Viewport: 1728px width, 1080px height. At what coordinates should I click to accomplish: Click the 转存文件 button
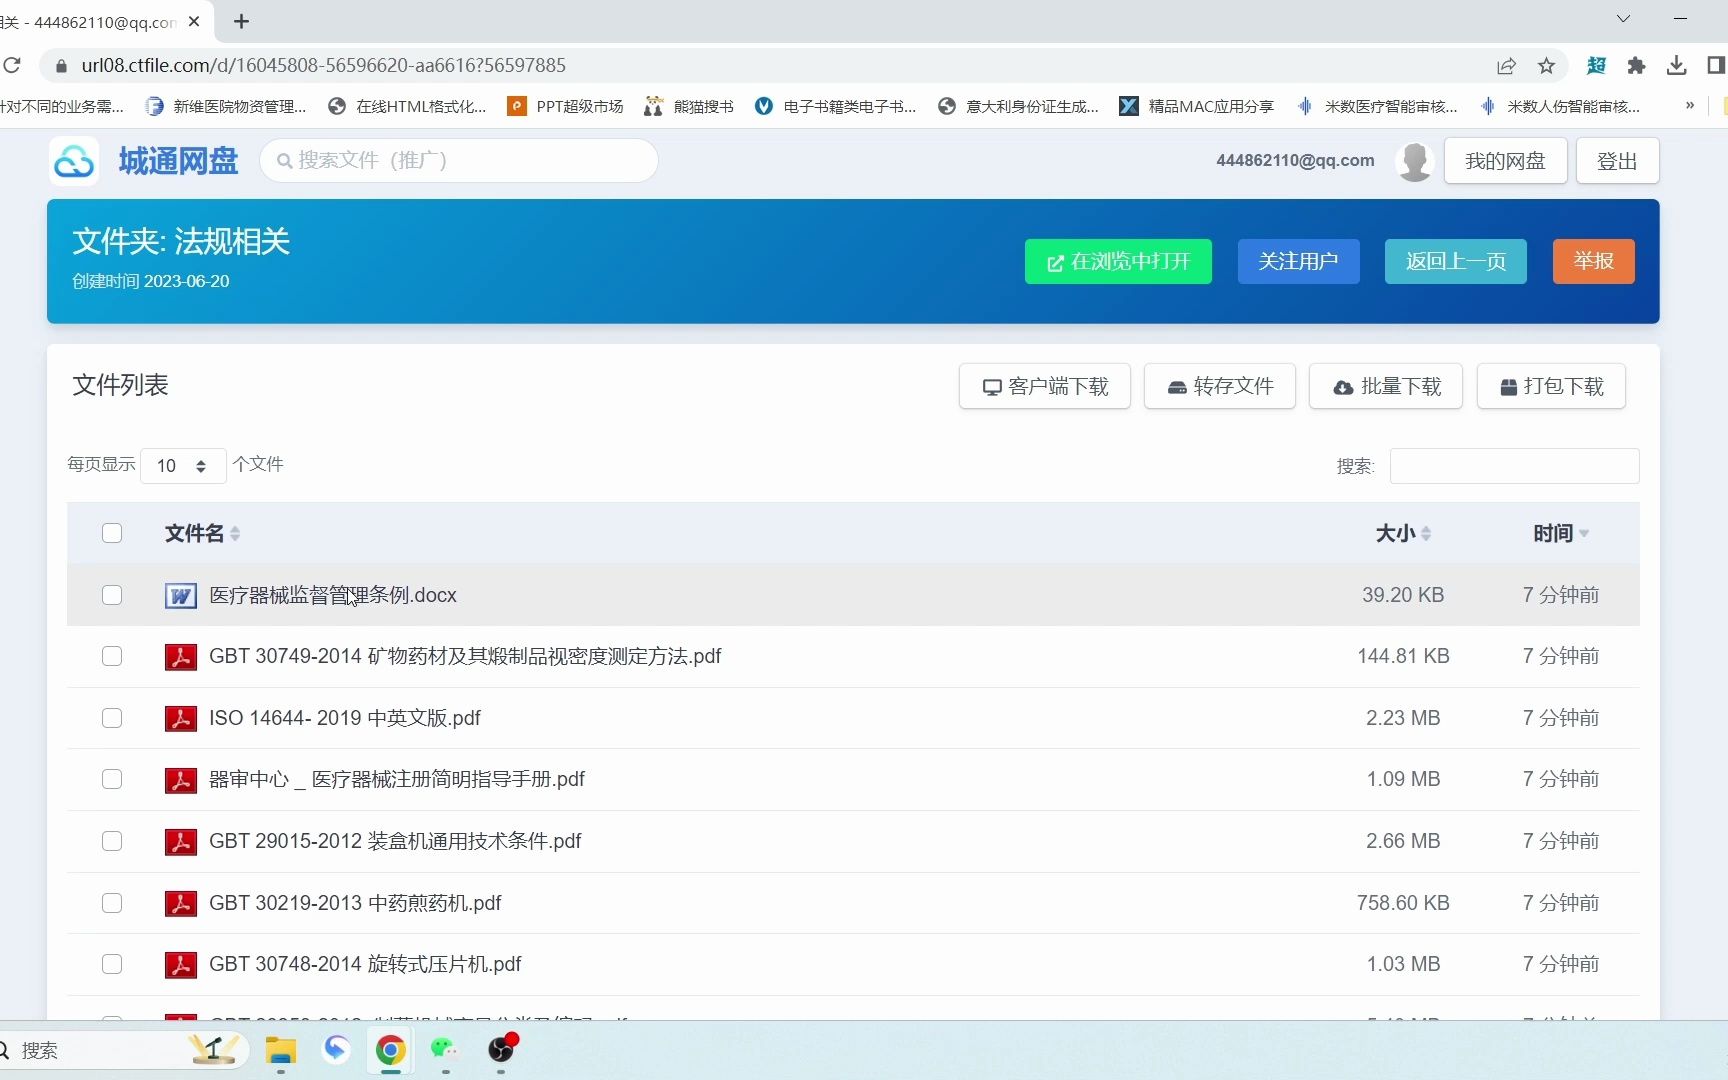pos(1220,386)
